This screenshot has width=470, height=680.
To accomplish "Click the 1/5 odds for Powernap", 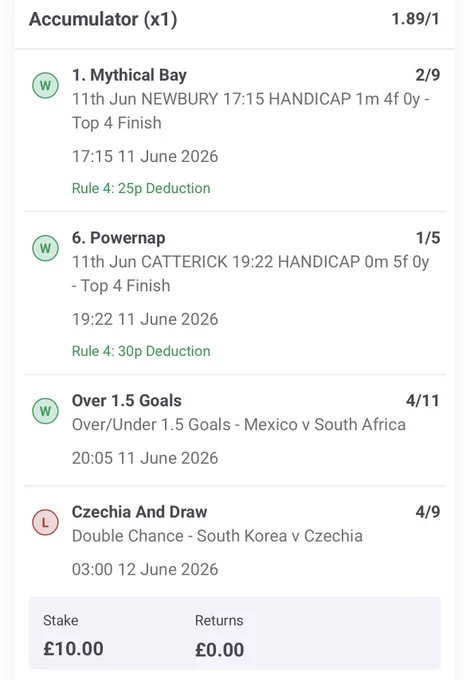I will [x=428, y=238].
